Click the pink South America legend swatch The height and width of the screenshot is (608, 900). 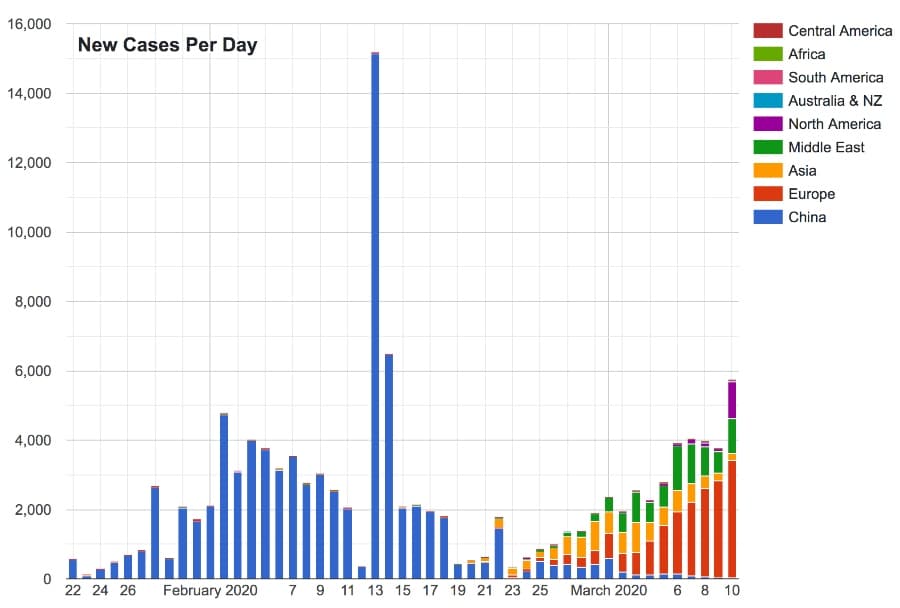point(767,77)
